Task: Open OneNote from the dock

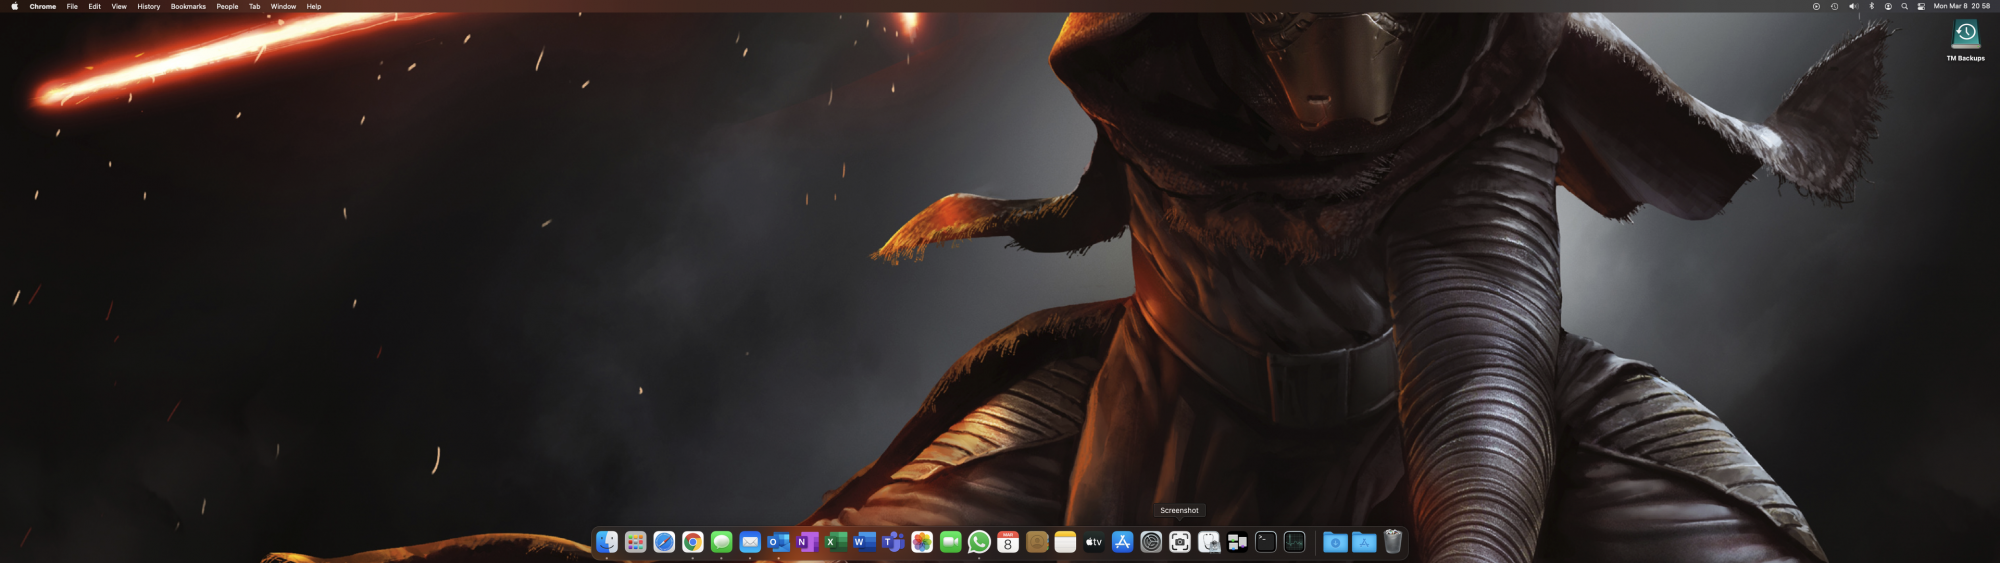Action: (807, 542)
